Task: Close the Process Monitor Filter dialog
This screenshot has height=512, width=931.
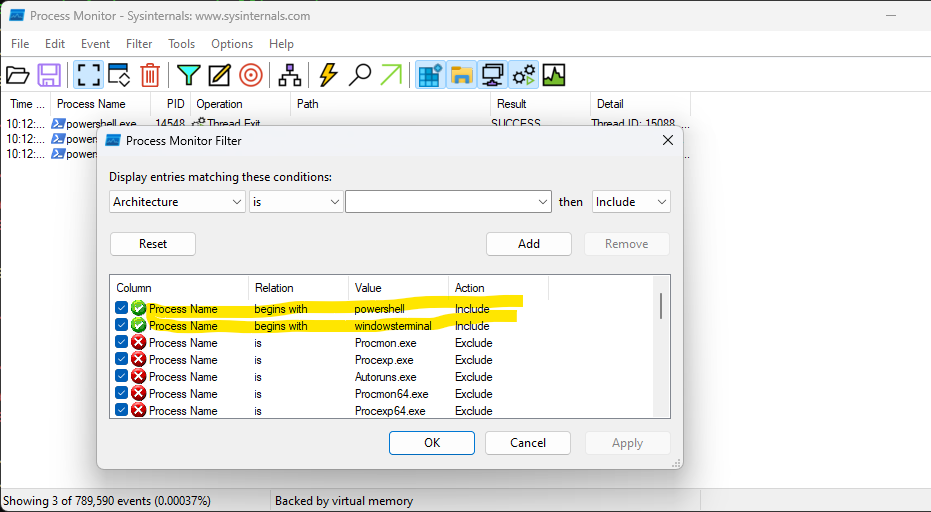Action: [x=667, y=140]
